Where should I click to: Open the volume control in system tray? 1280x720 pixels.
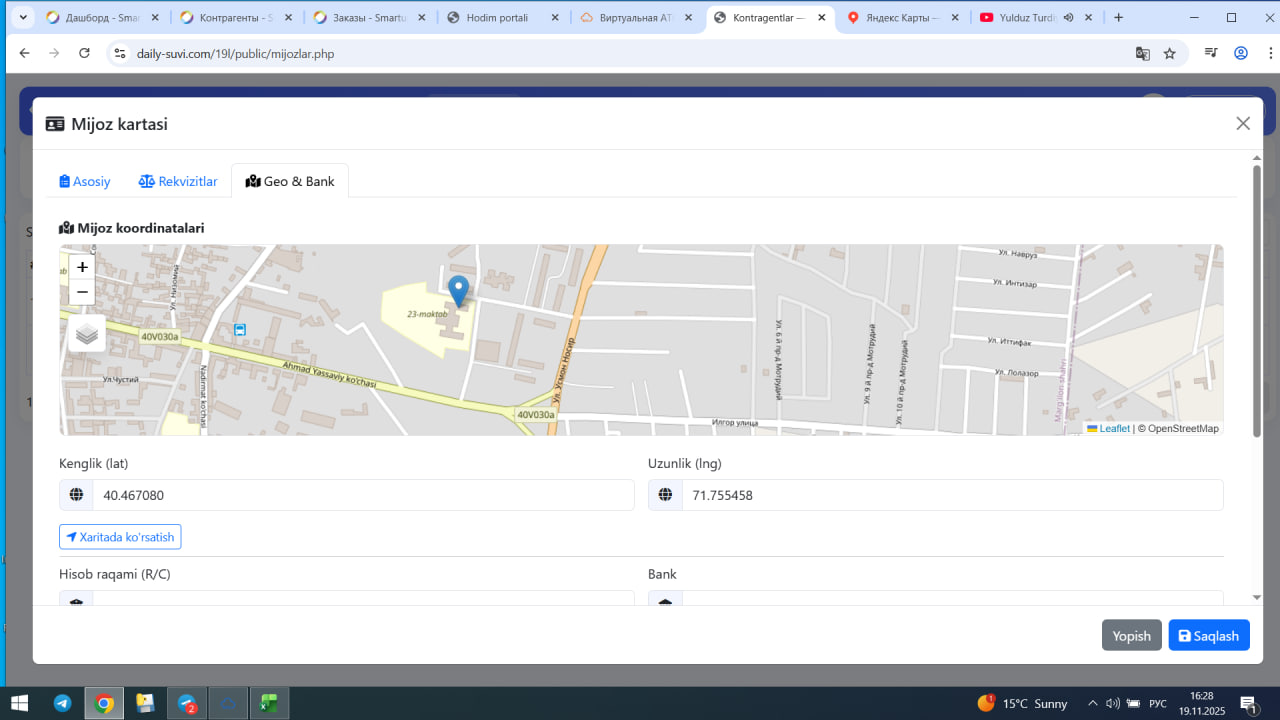[1114, 703]
